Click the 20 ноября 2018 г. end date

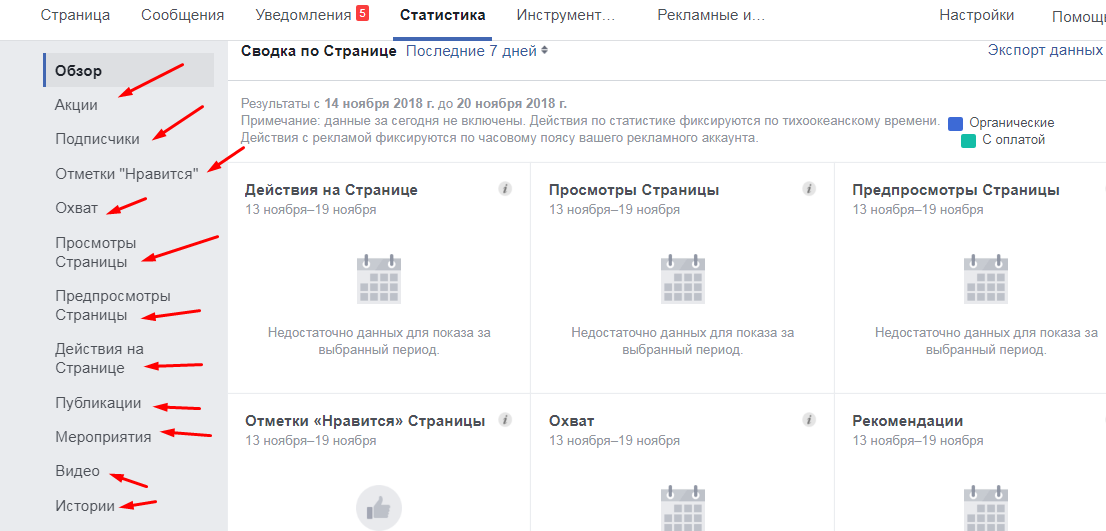click(512, 104)
